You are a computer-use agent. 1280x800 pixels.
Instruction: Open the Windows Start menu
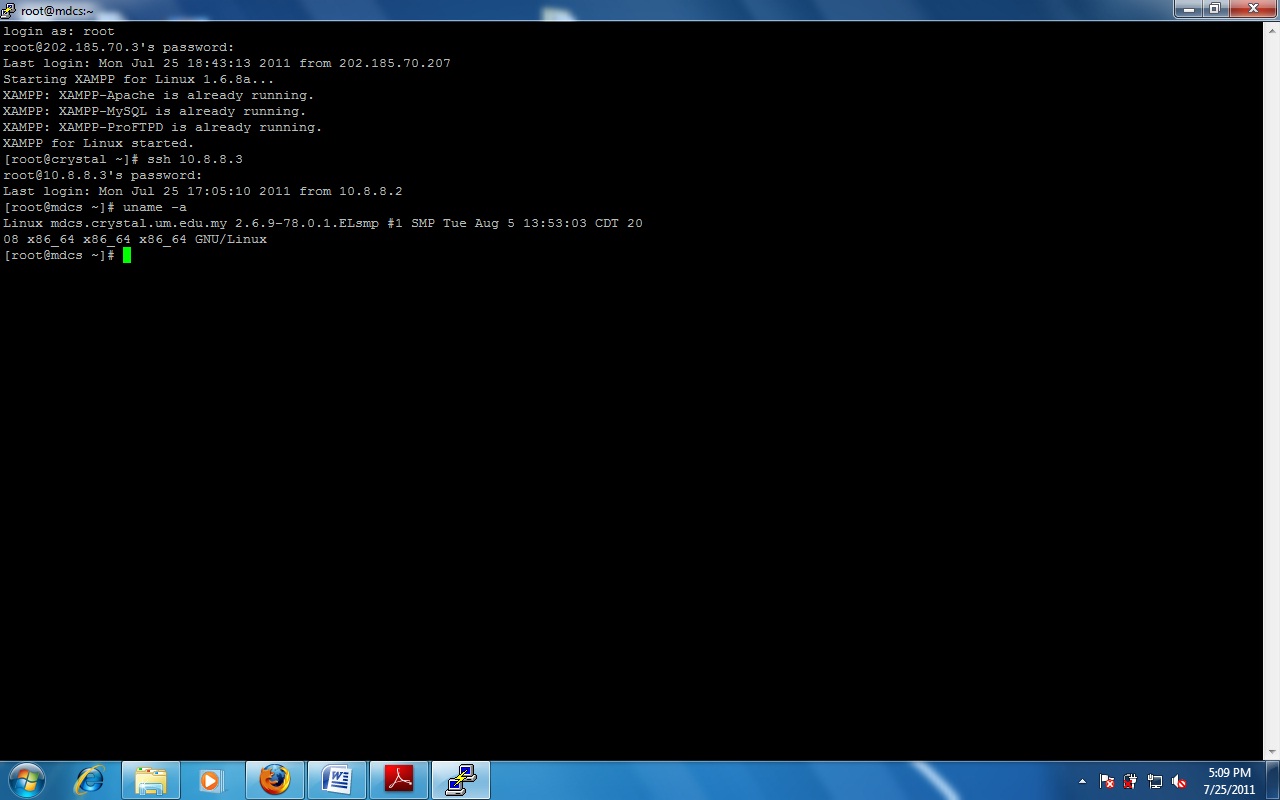point(26,780)
